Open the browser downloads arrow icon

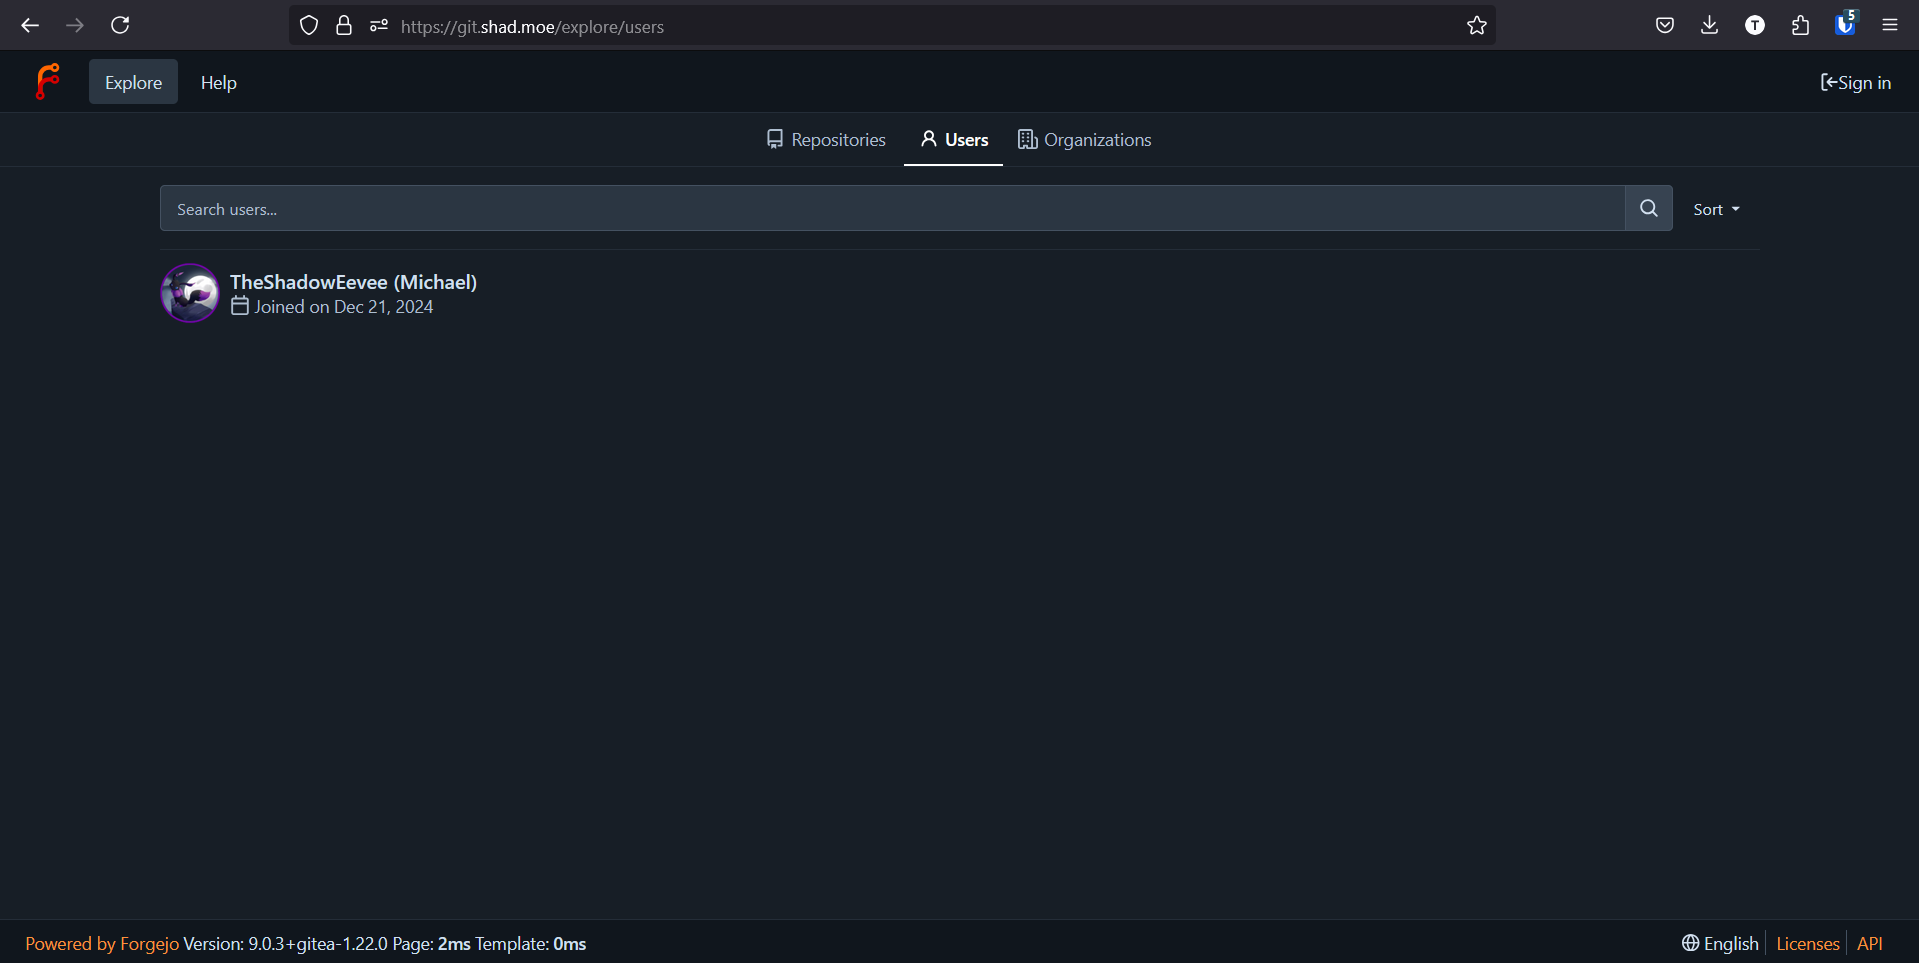click(x=1709, y=26)
